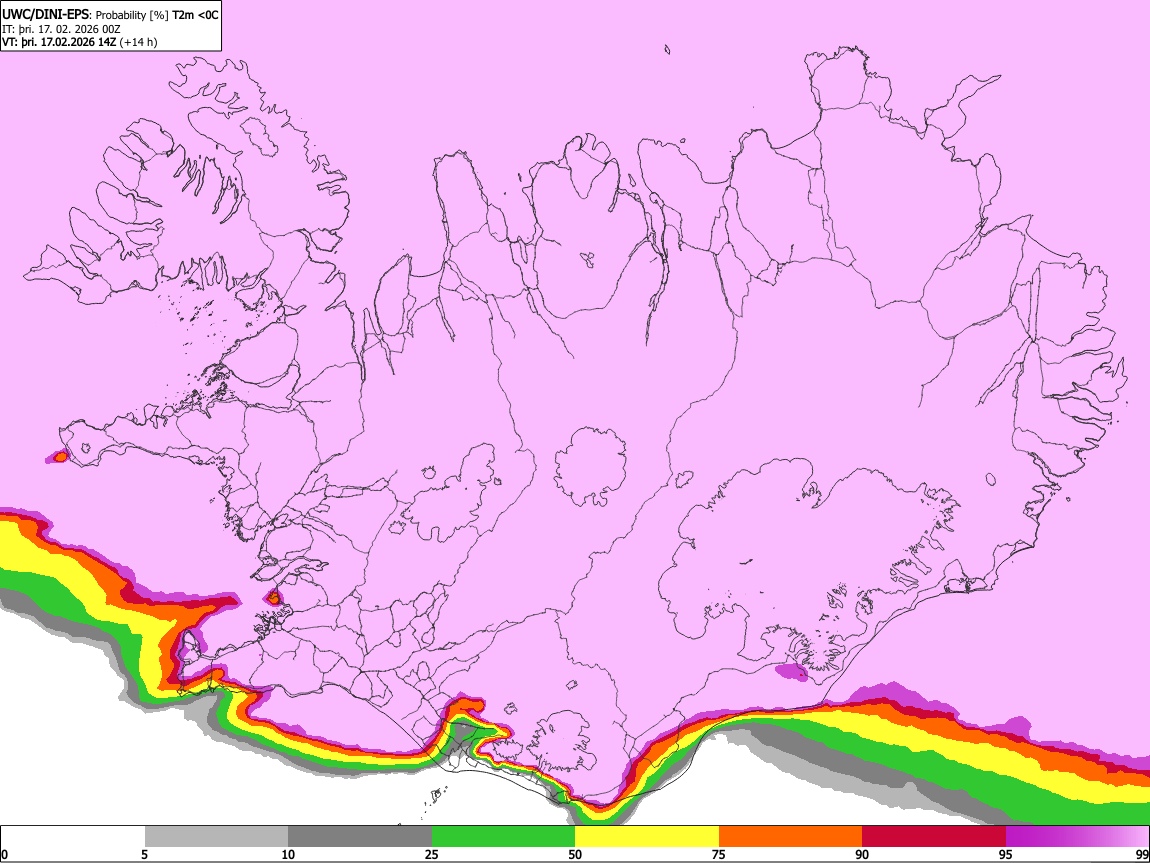1150x863 pixels.
Task: Click the legend tick label '0'
Action: (x=4, y=855)
